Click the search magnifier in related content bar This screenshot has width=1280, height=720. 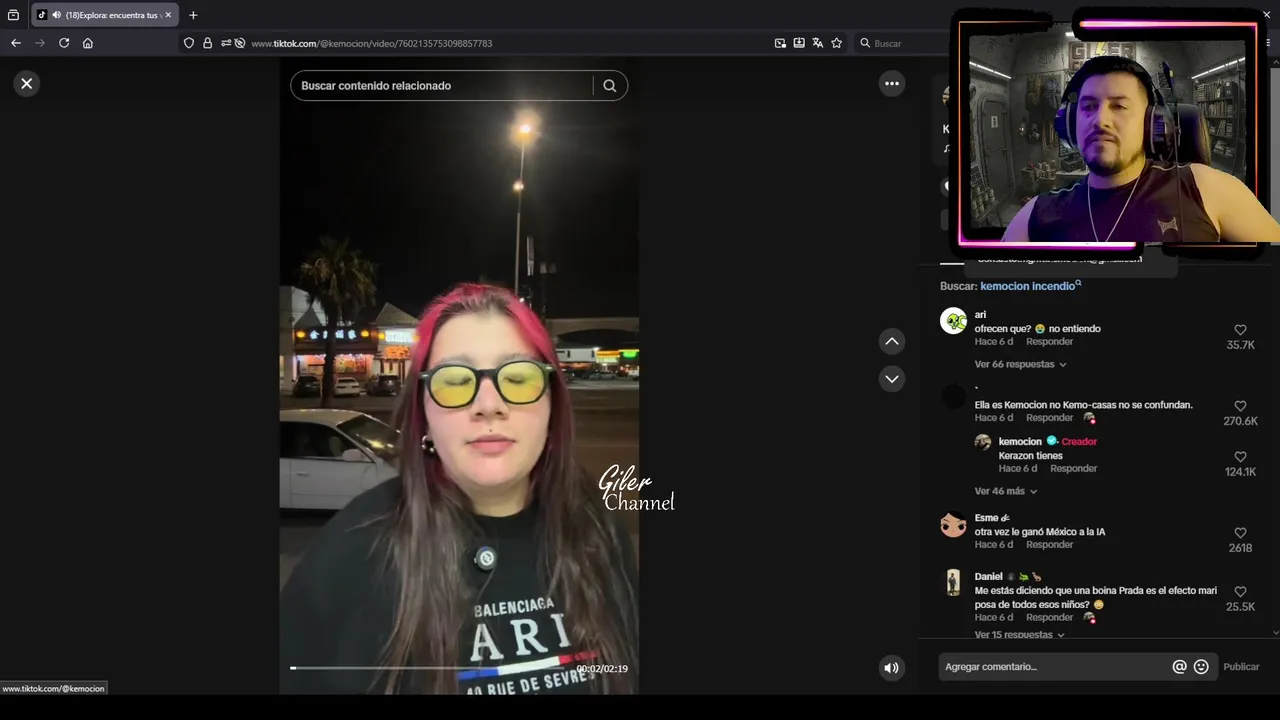coord(609,86)
